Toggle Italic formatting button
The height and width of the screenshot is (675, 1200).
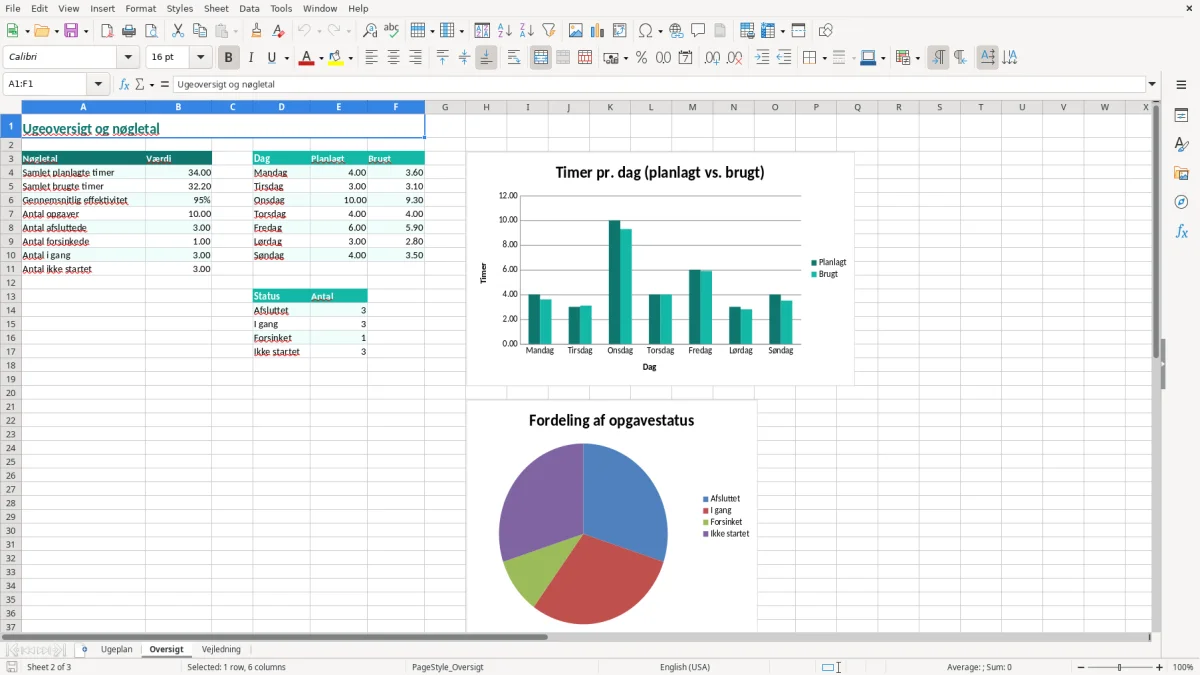(251, 58)
